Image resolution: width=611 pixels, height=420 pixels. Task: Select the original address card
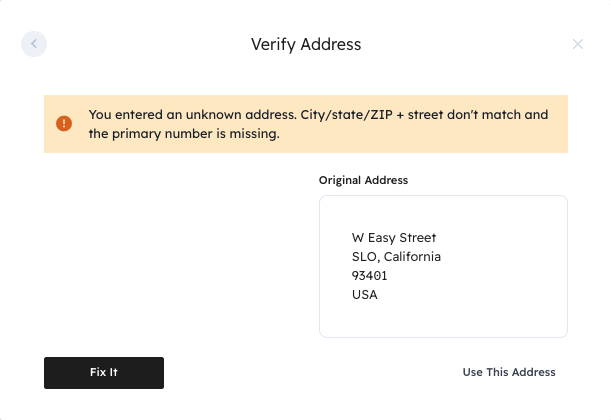pos(443,266)
